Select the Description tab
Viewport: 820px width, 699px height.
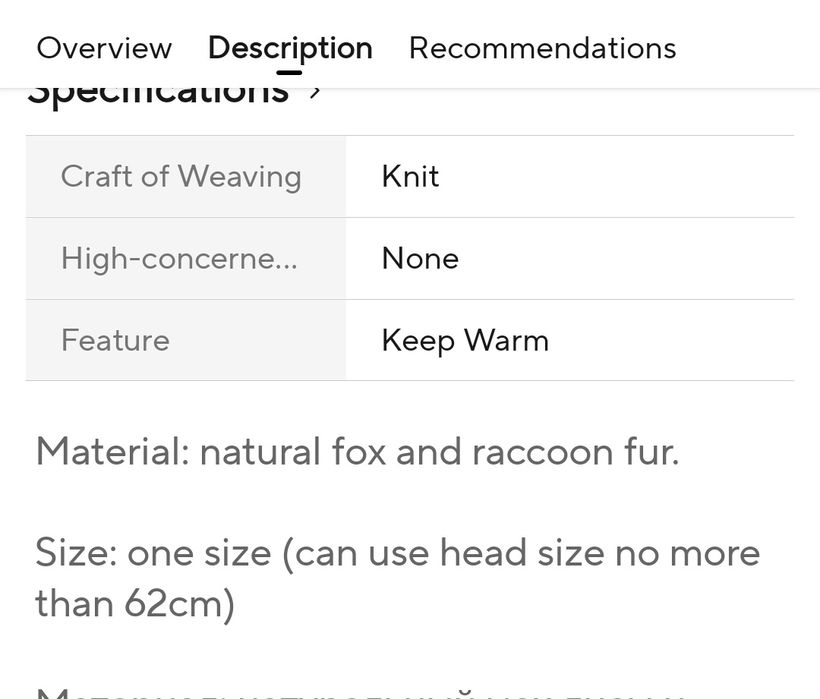pos(290,48)
